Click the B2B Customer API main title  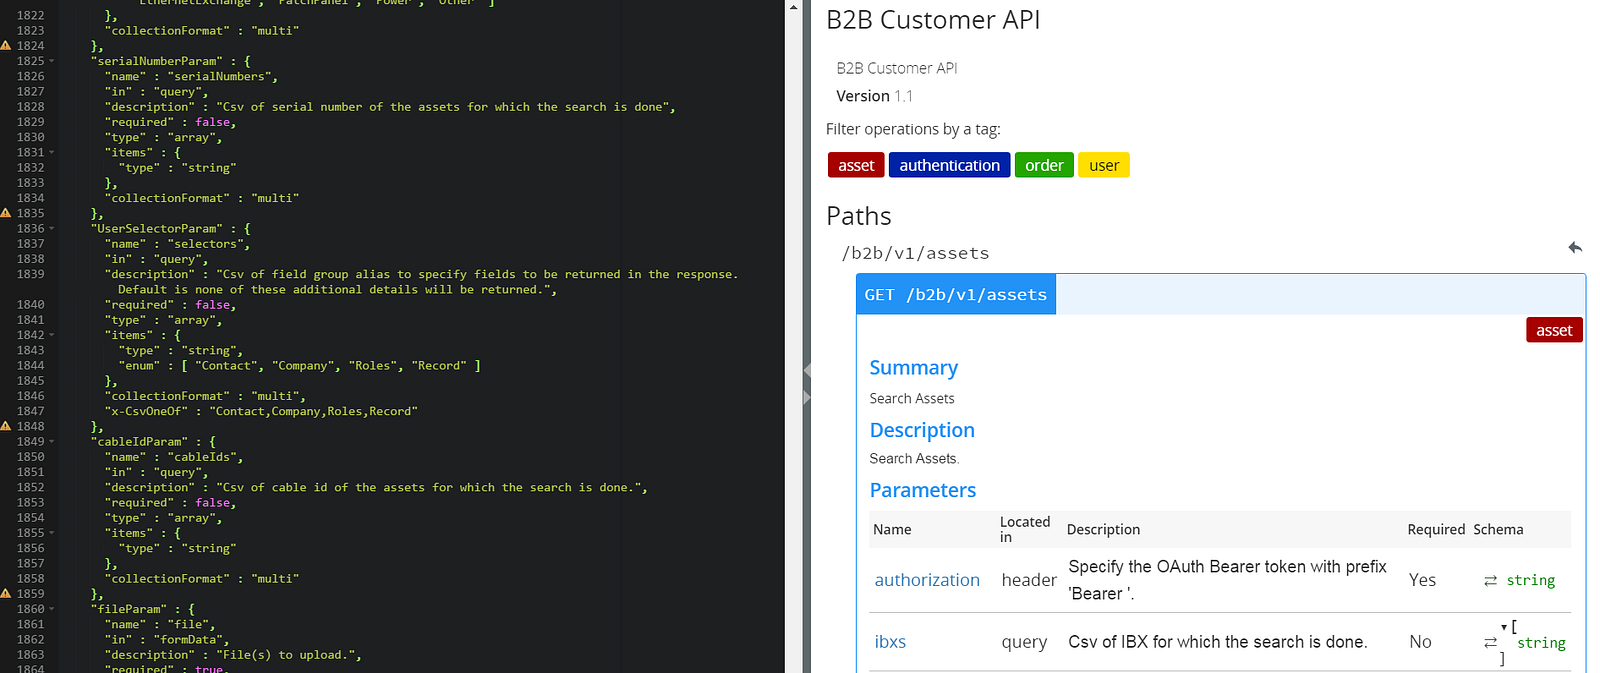(x=933, y=20)
